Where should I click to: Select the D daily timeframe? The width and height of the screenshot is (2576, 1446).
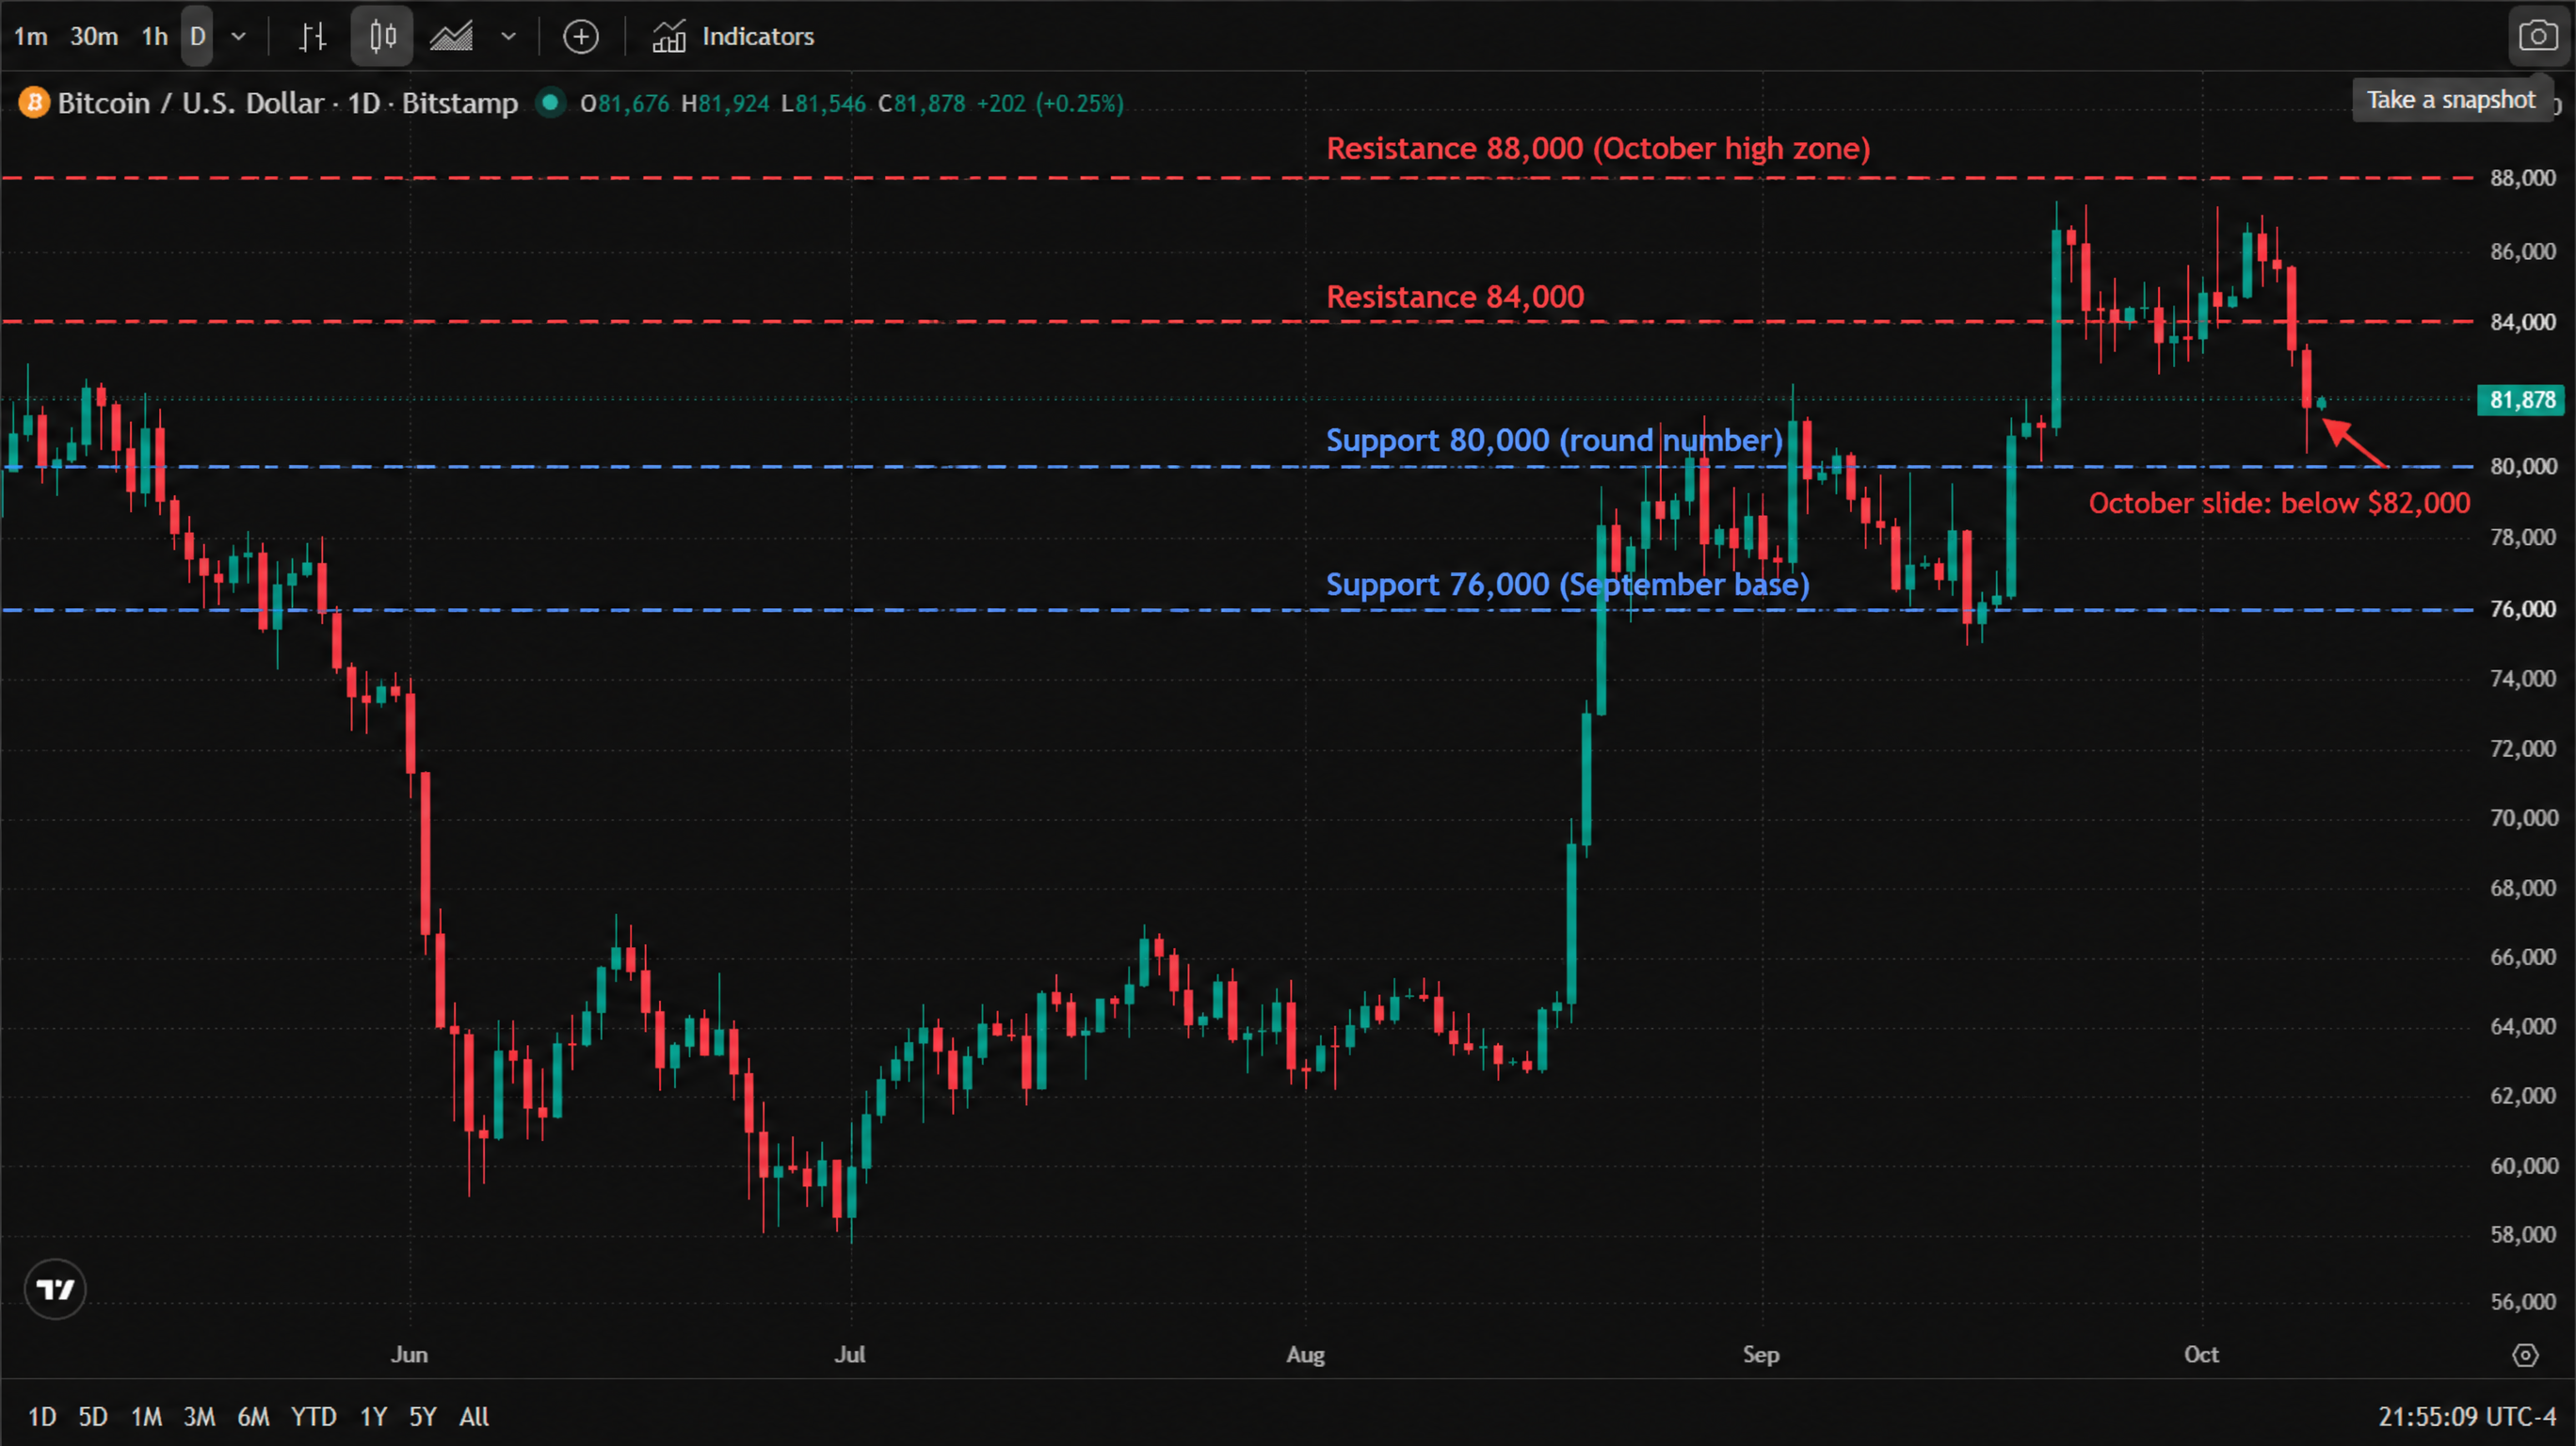pyautogui.click(x=197, y=37)
